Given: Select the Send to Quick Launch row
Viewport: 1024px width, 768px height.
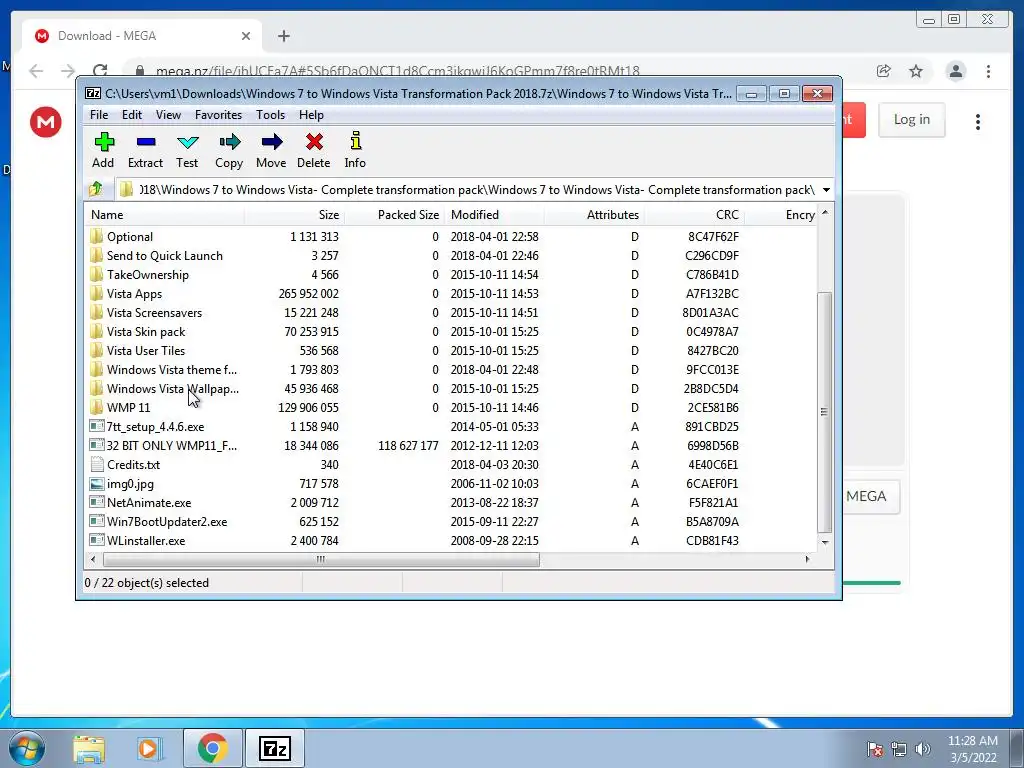Looking at the screenshot, I should click(x=451, y=256).
